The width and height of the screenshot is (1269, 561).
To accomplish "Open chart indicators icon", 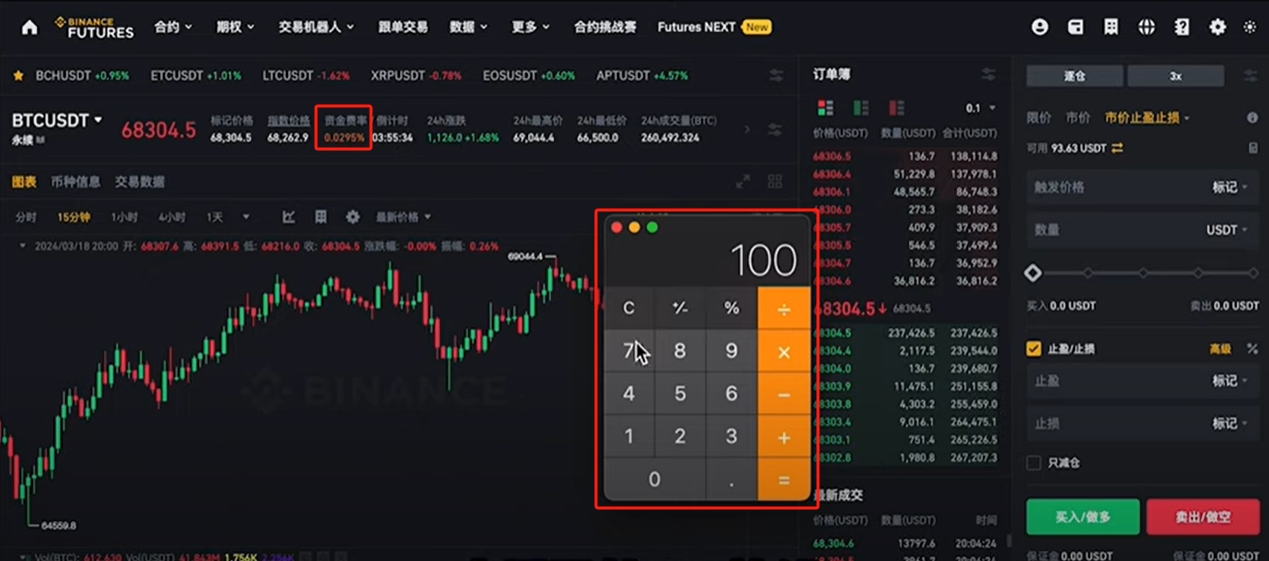I will pos(288,217).
